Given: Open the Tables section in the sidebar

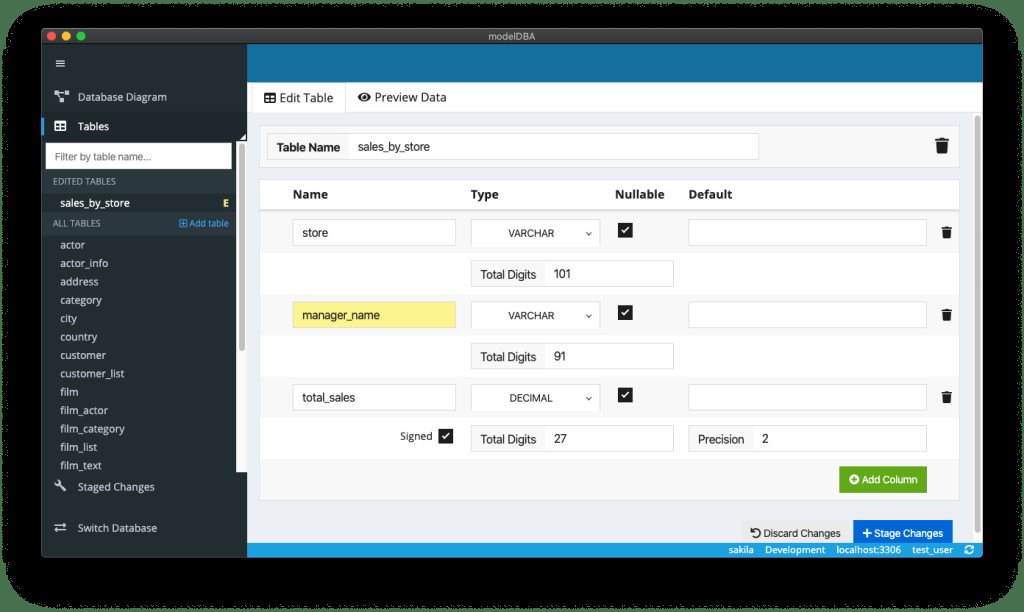Looking at the screenshot, I should point(93,126).
